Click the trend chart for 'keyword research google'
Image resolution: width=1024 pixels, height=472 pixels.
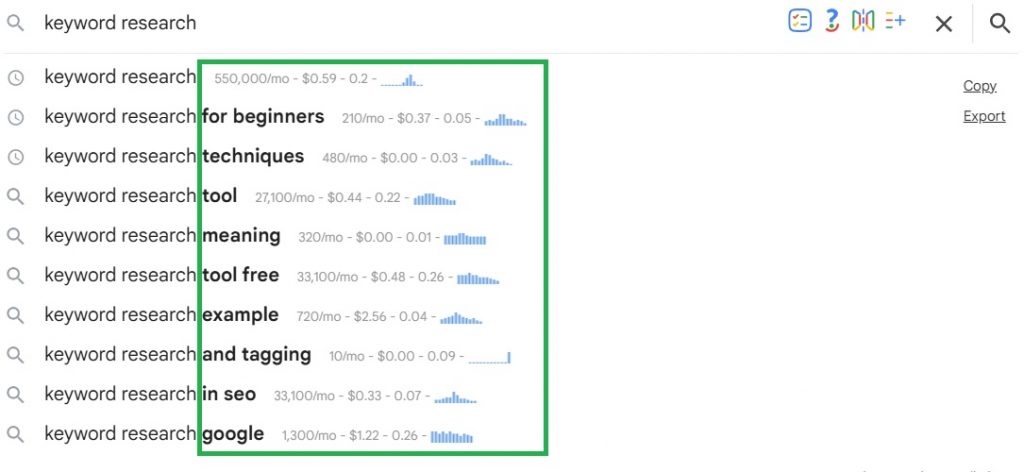click(x=451, y=436)
